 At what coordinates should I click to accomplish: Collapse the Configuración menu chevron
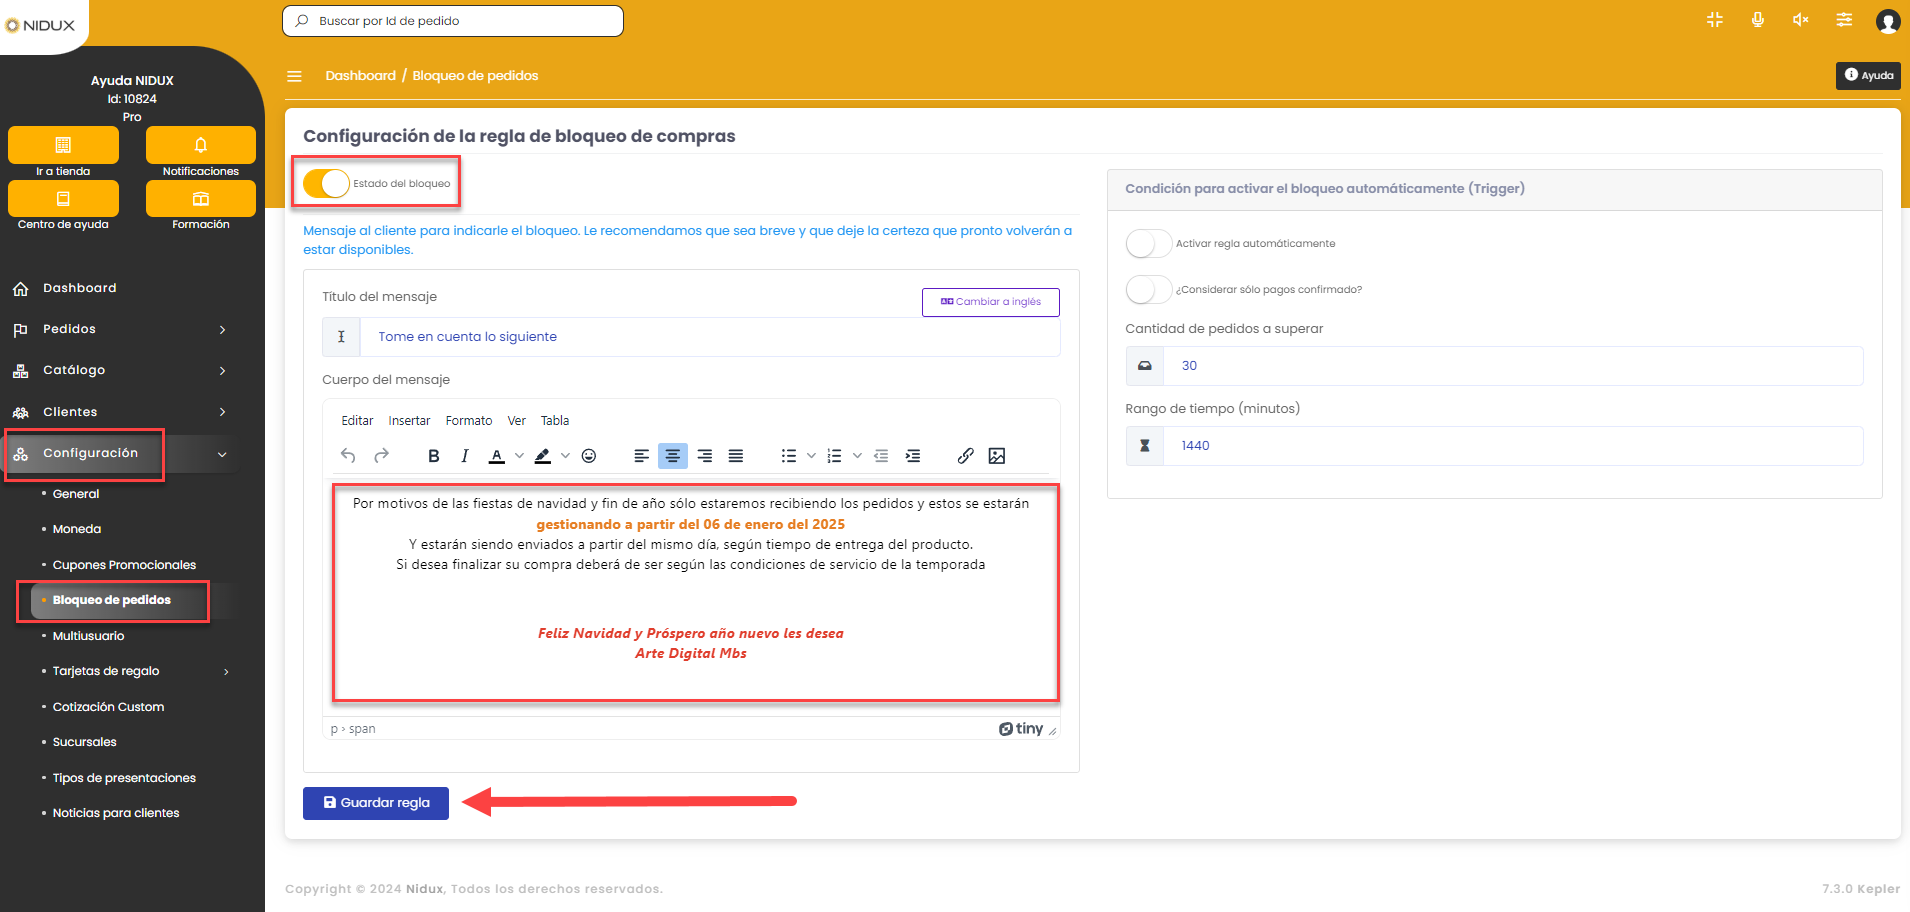click(x=222, y=454)
